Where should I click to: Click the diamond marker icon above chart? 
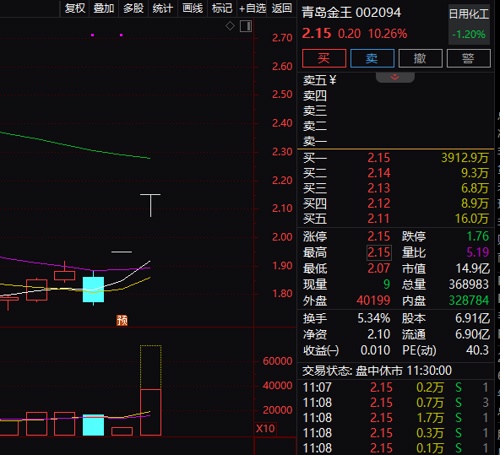pos(230,26)
